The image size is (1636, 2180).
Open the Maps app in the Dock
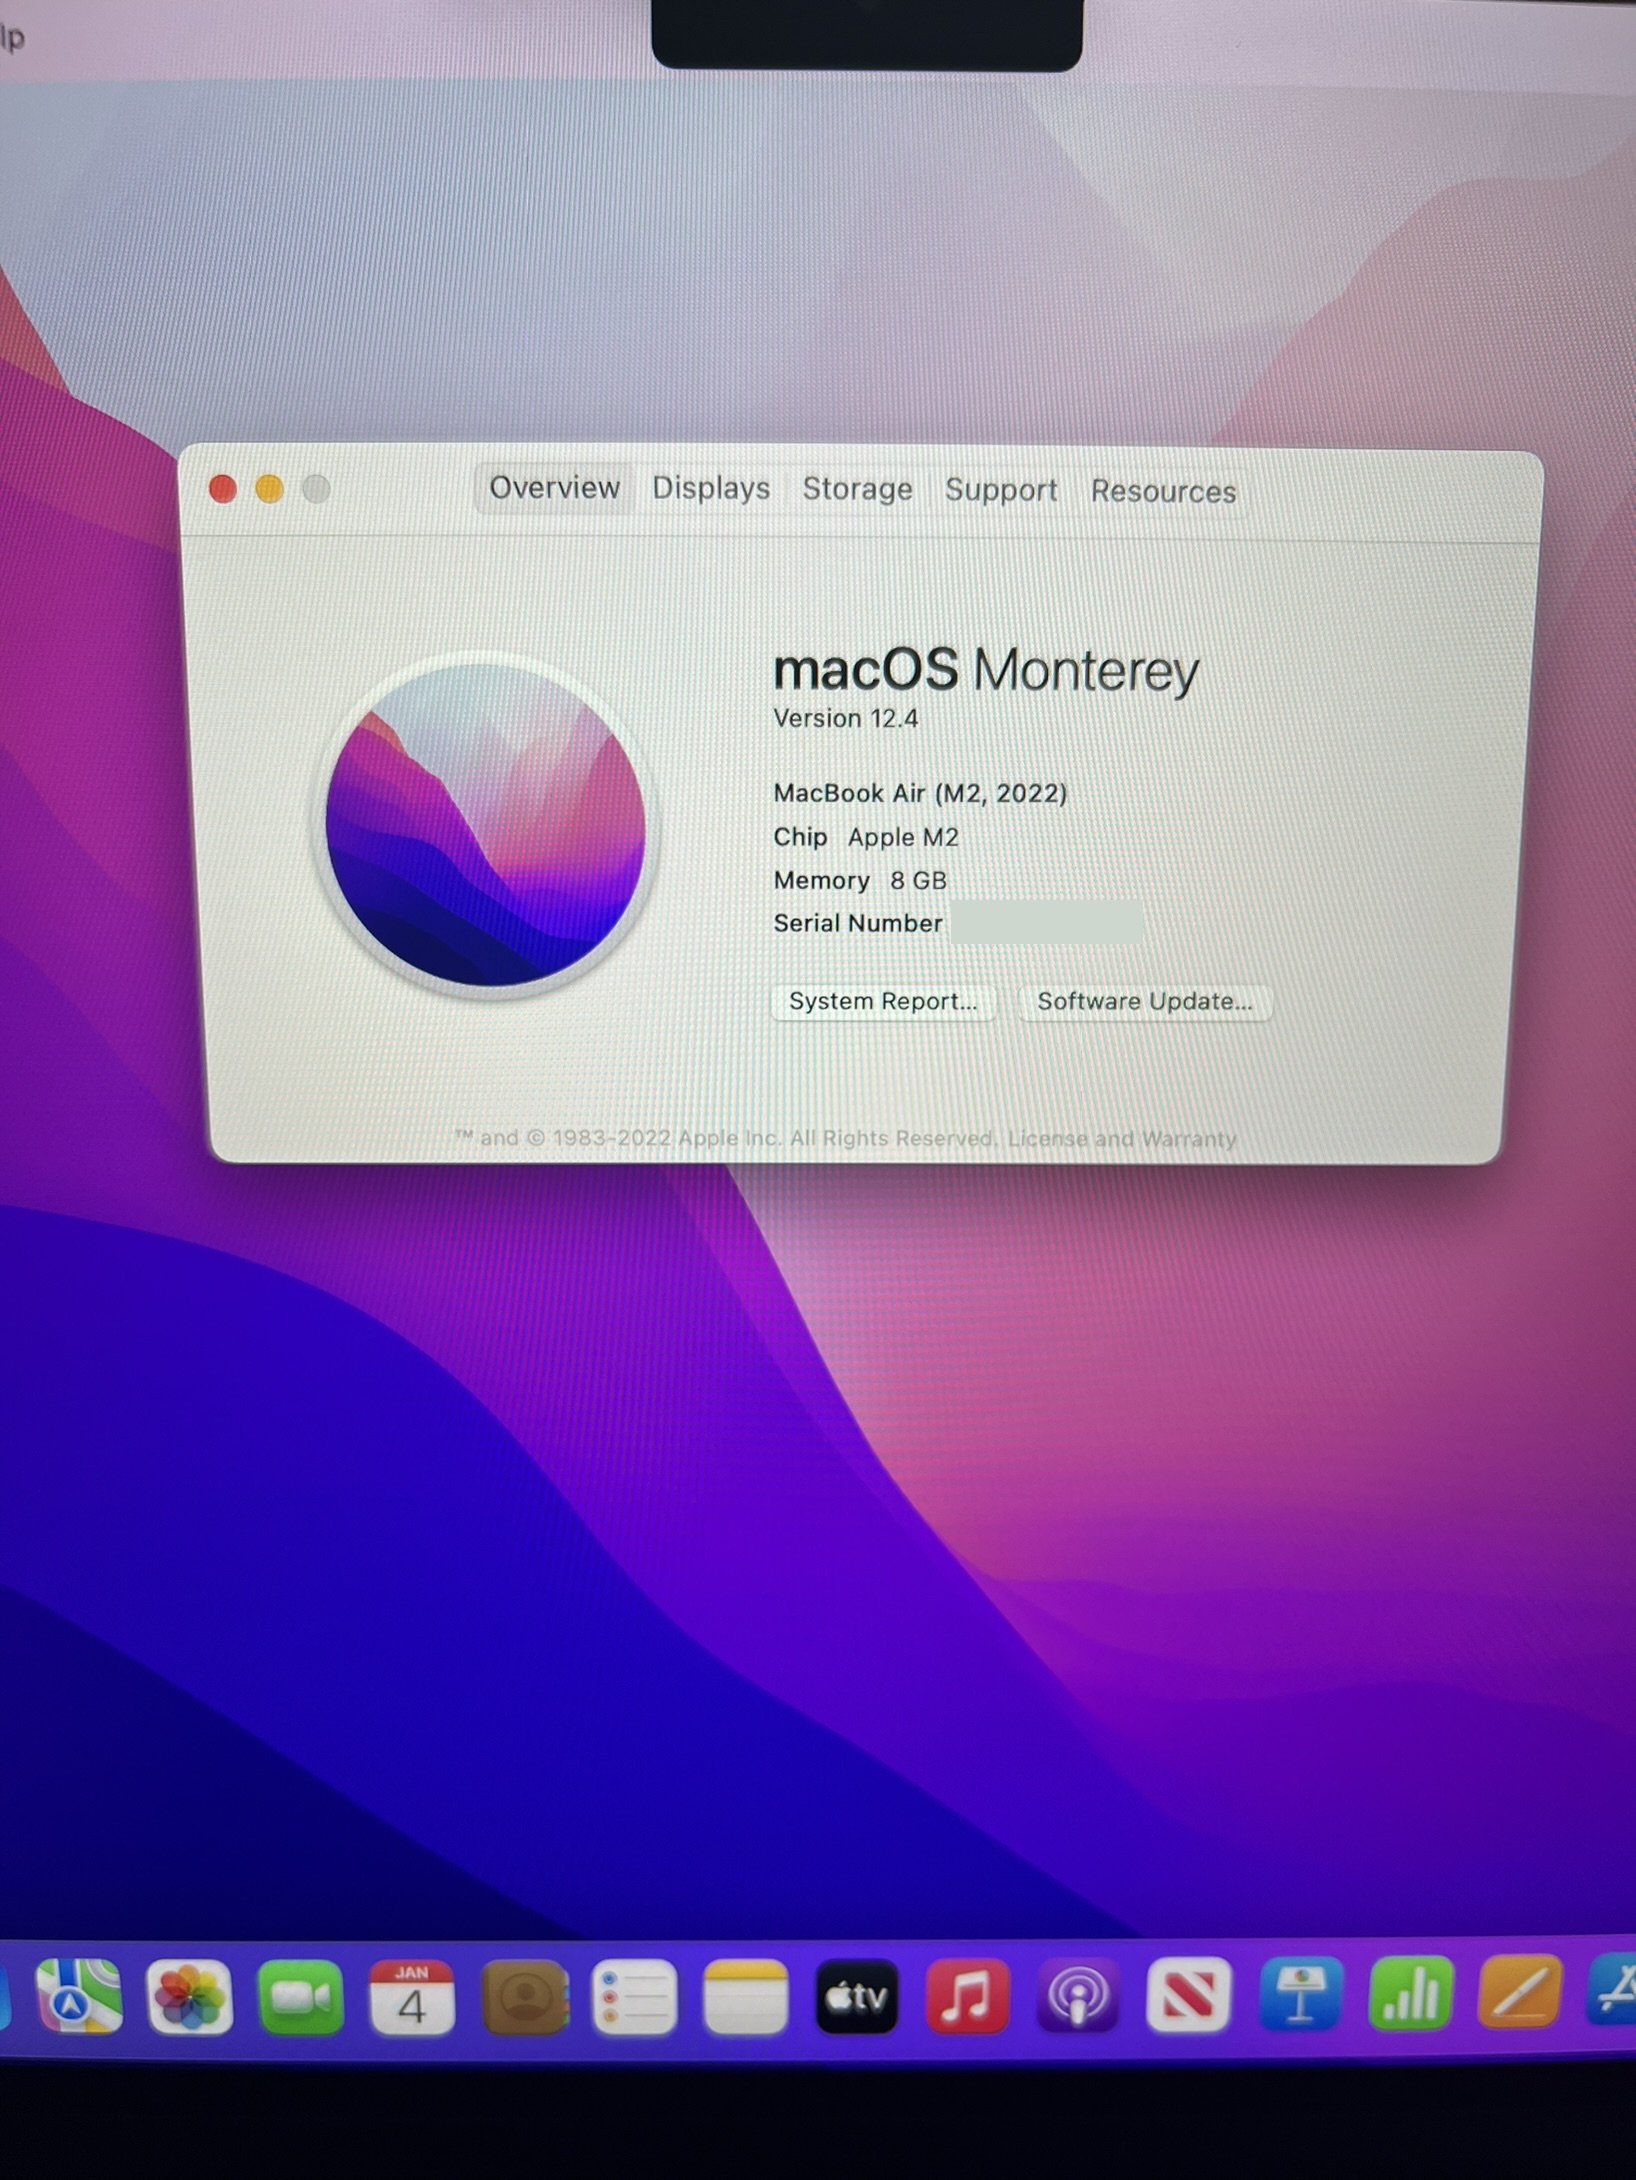[79, 1996]
